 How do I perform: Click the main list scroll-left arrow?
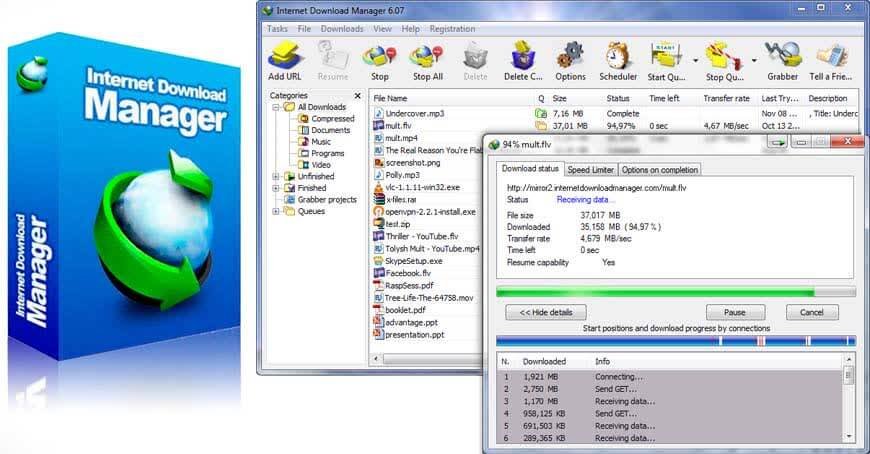[377, 359]
